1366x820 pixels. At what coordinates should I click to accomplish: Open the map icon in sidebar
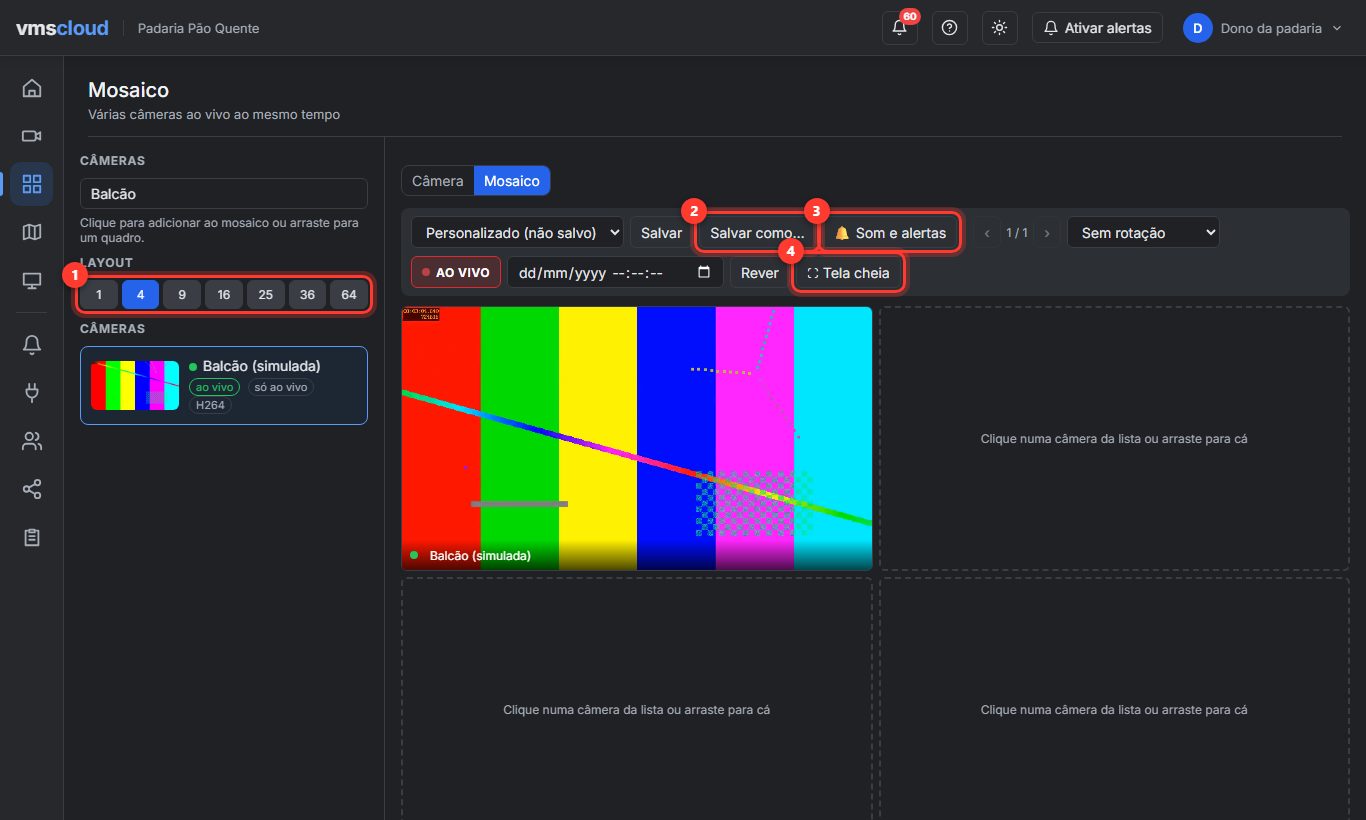(x=32, y=232)
